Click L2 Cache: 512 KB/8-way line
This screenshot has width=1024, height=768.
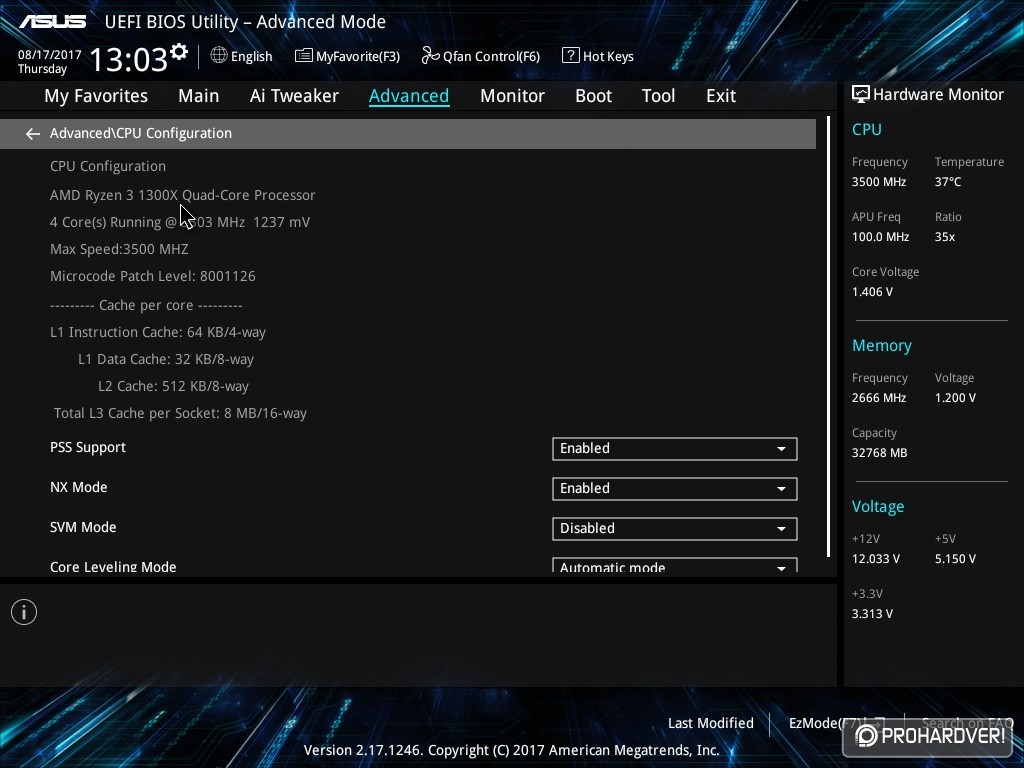coord(173,387)
